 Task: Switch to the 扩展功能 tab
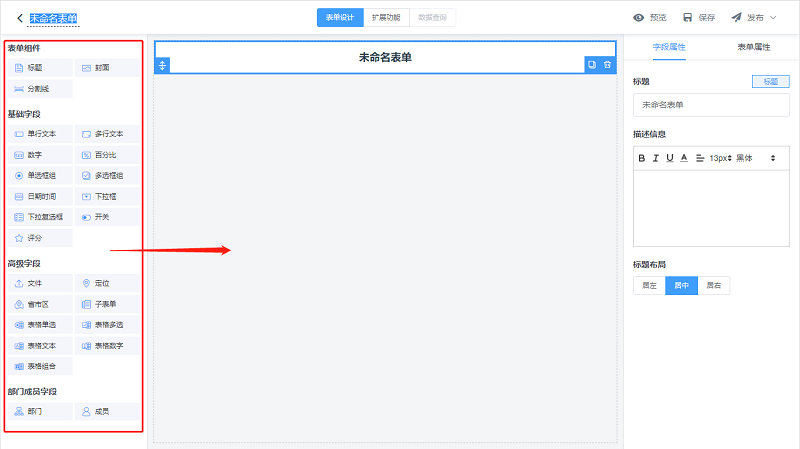[x=386, y=18]
